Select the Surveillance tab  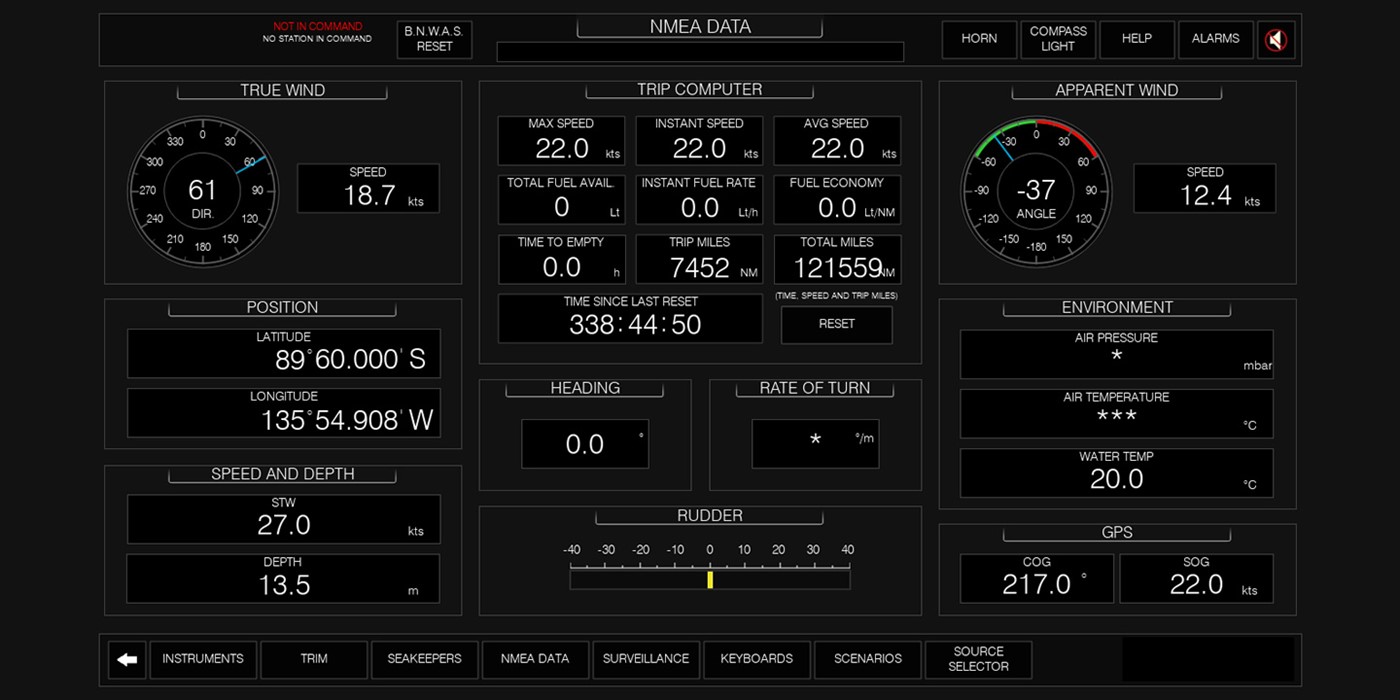[x=646, y=659]
